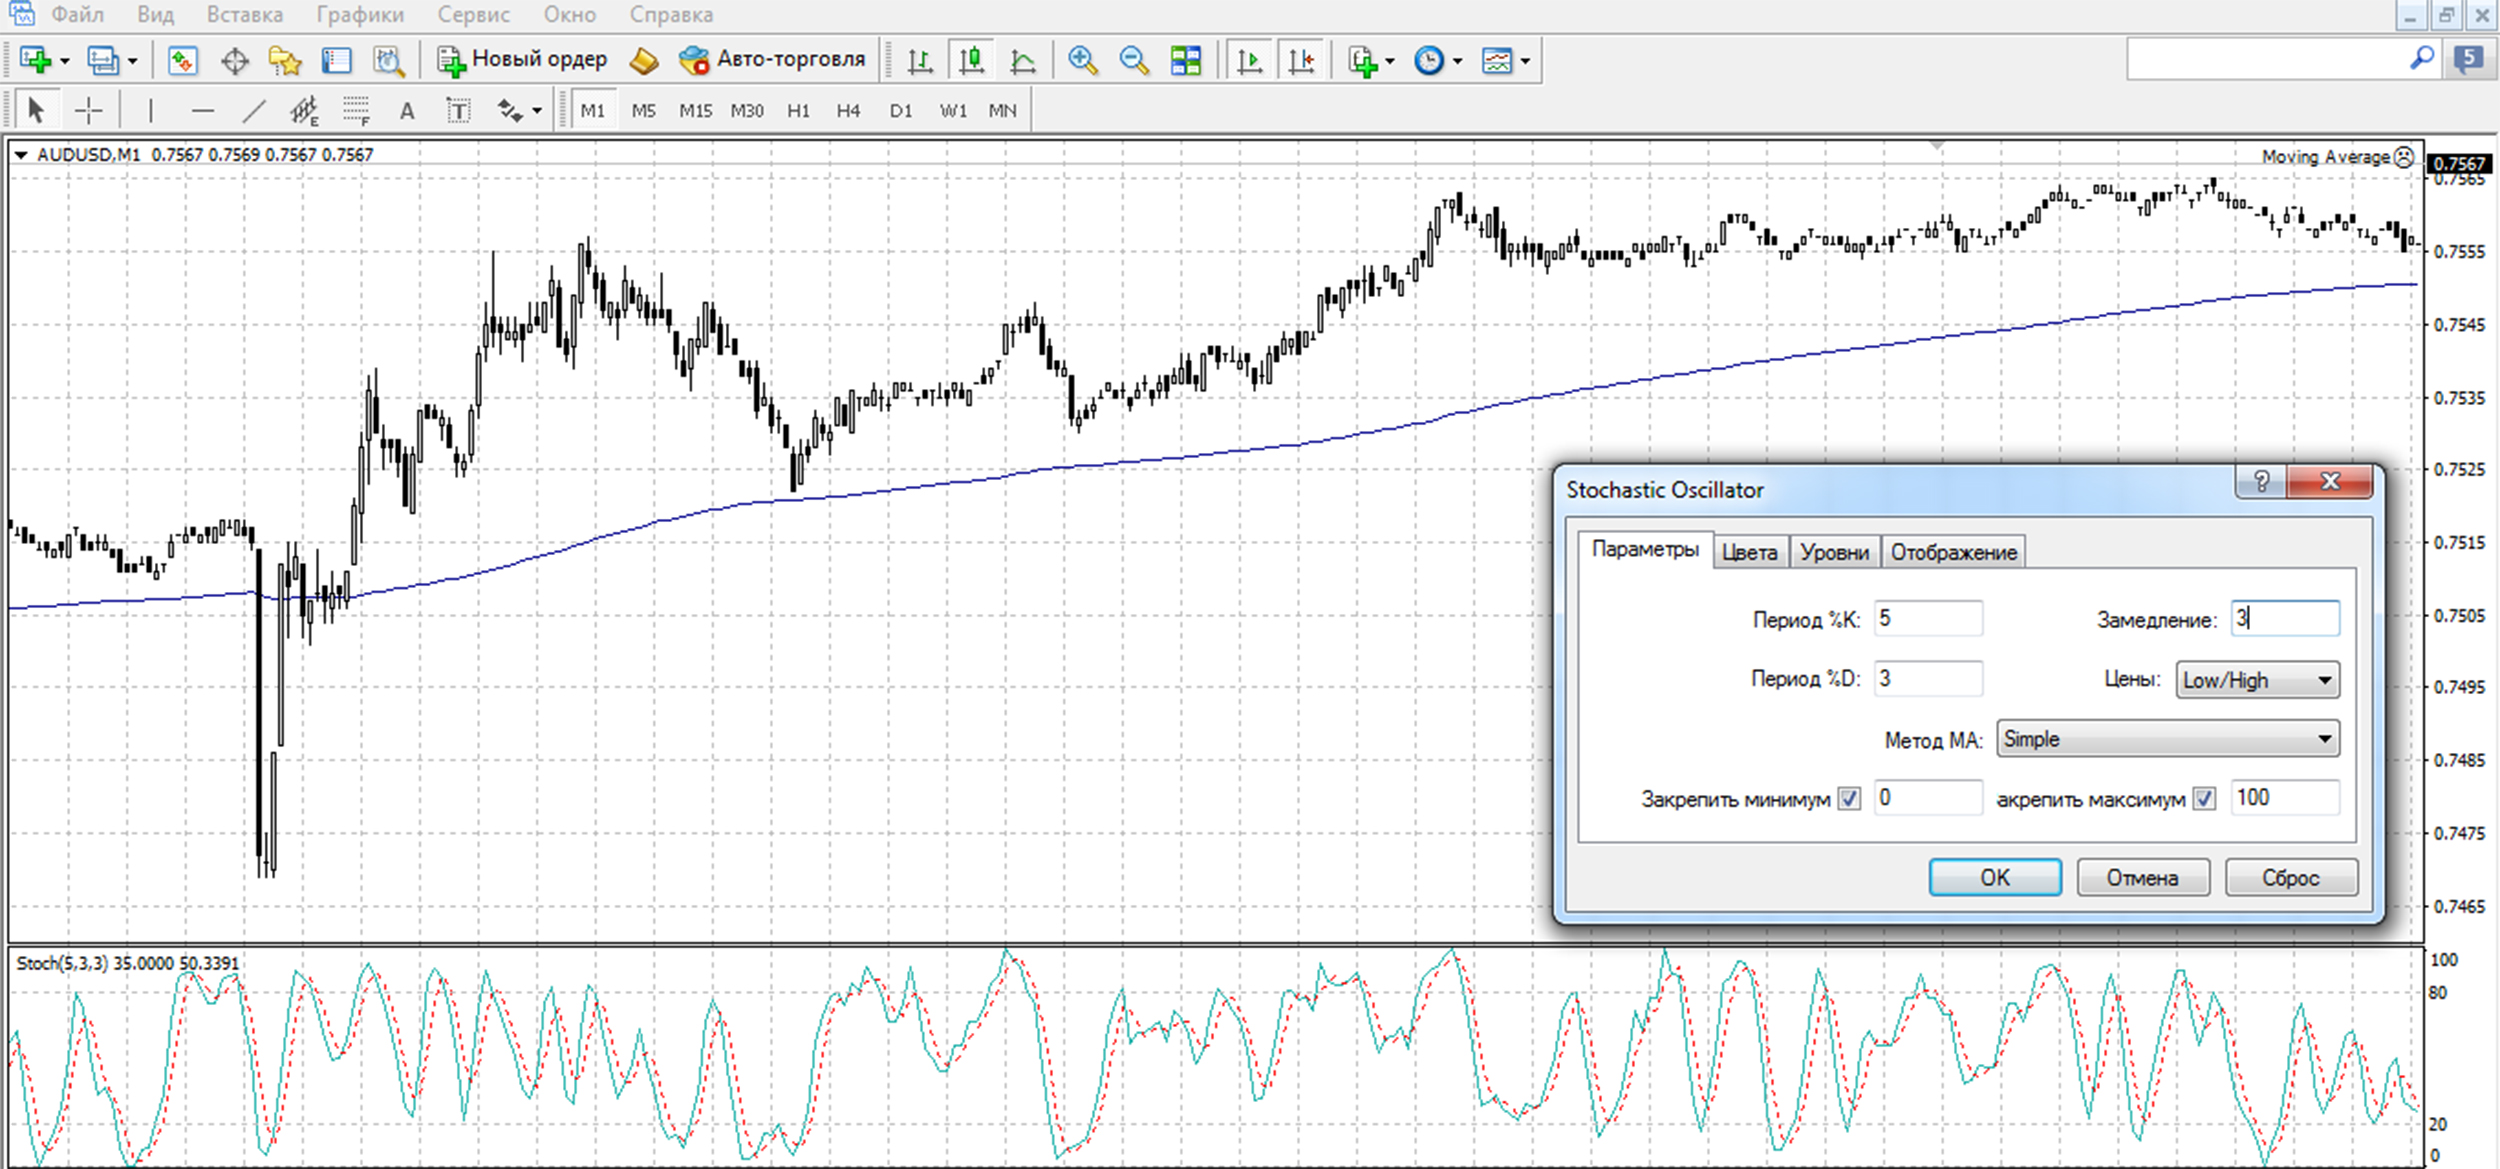Open the Вставка menu
2500x1169 pixels.
245,15
